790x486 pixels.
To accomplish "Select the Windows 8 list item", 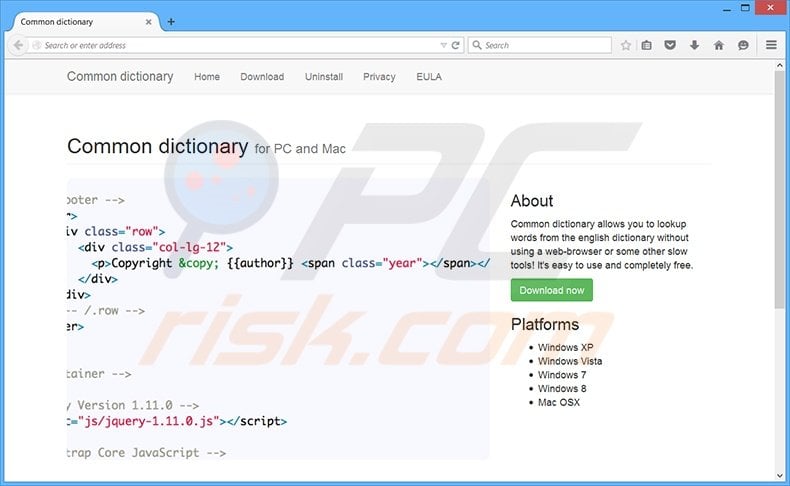I will pyautogui.click(x=562, y=388).
